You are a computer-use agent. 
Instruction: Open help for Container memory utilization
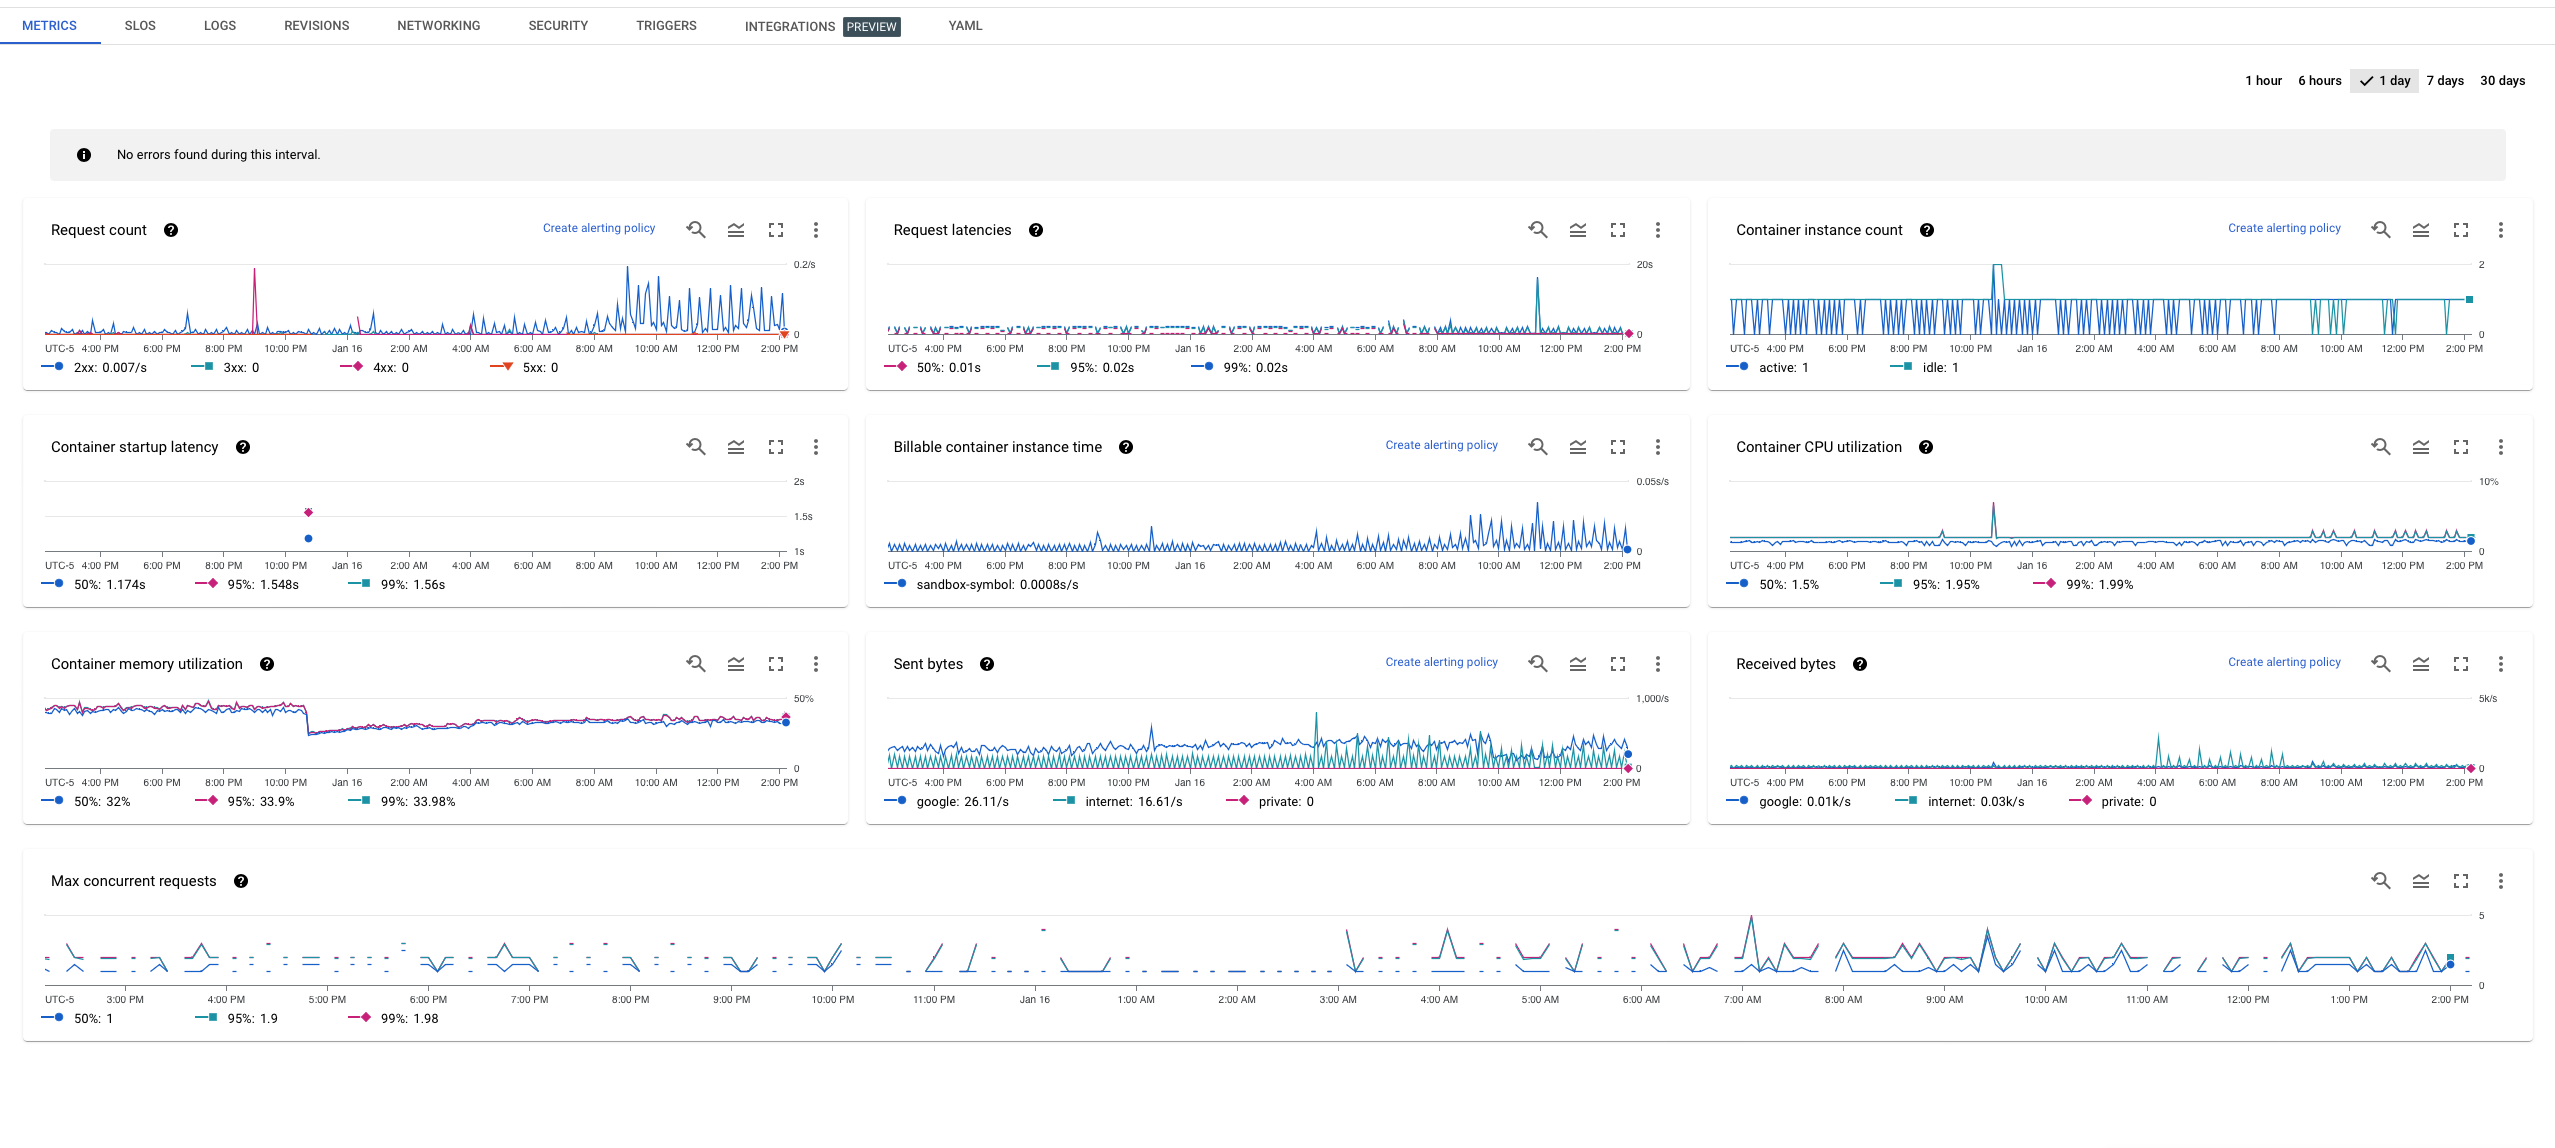point(267,664)
